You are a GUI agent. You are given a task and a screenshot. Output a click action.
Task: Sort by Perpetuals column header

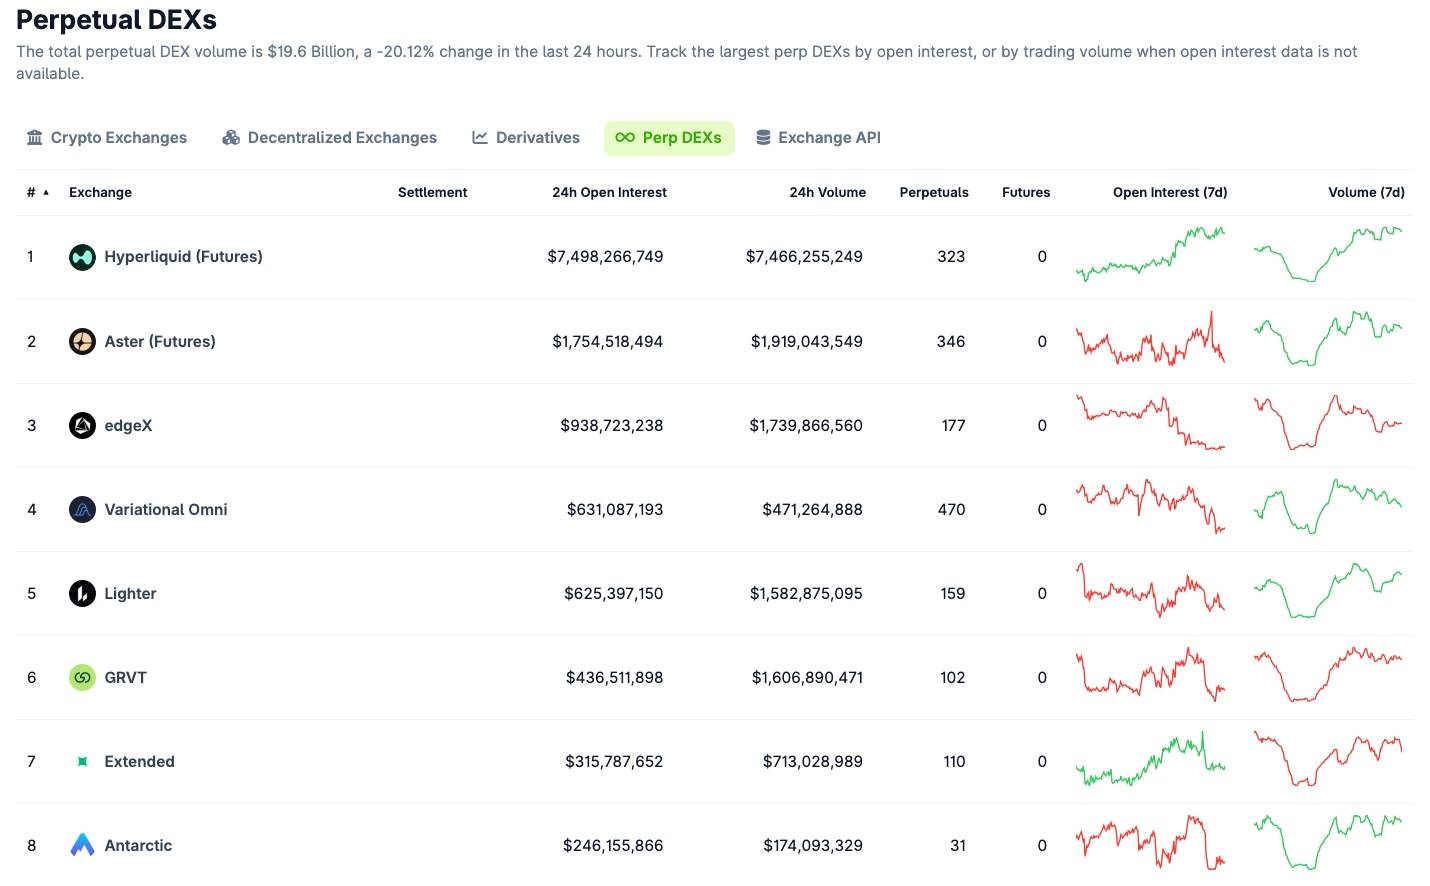[x=933, y=192]
